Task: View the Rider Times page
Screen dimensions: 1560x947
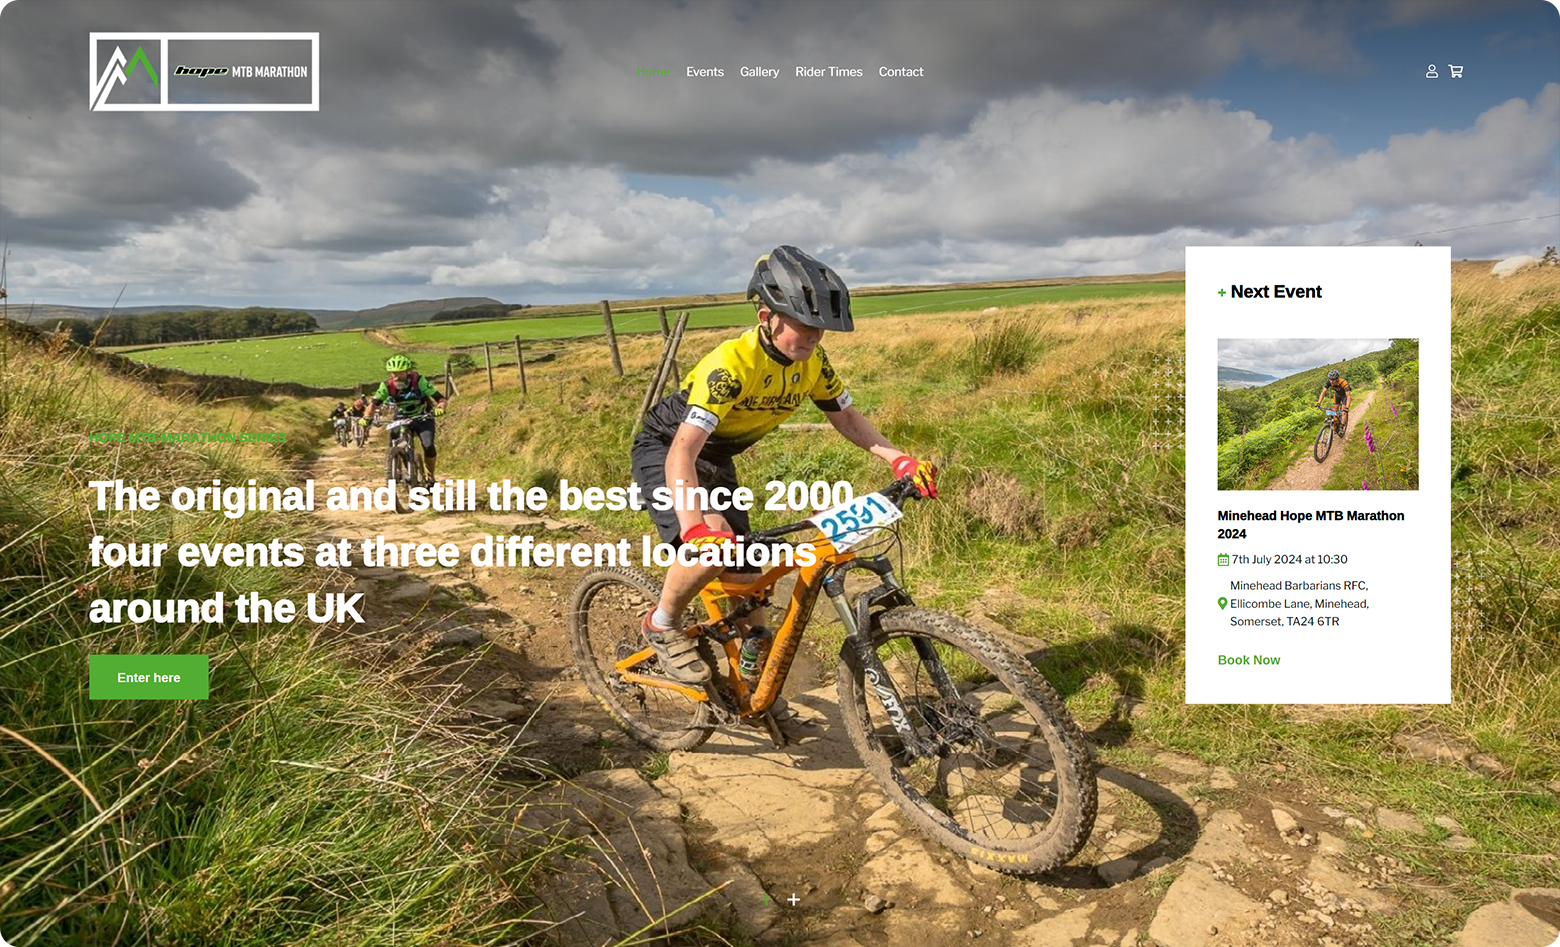Action: click(x=829, y=72)
